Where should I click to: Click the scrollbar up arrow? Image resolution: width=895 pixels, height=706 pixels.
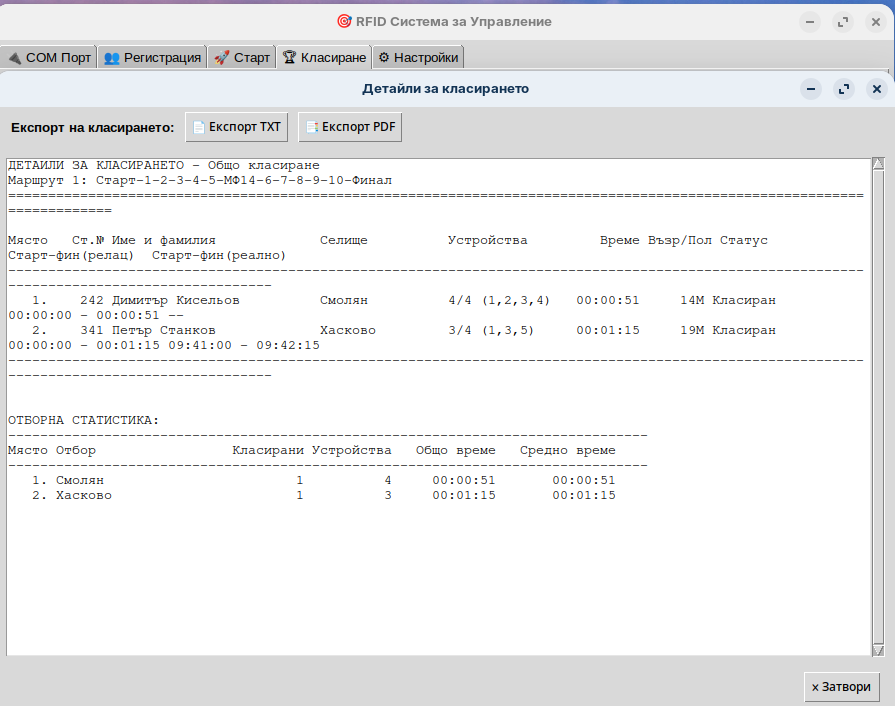point(878,165)
